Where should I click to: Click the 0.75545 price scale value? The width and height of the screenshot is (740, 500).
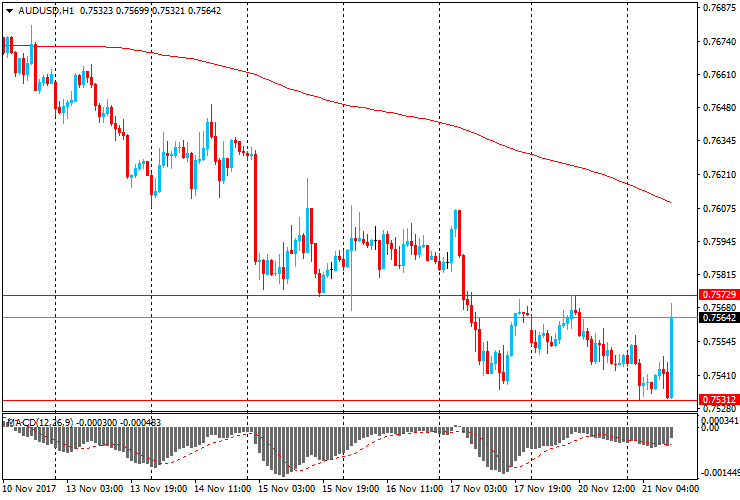(719, 341)
